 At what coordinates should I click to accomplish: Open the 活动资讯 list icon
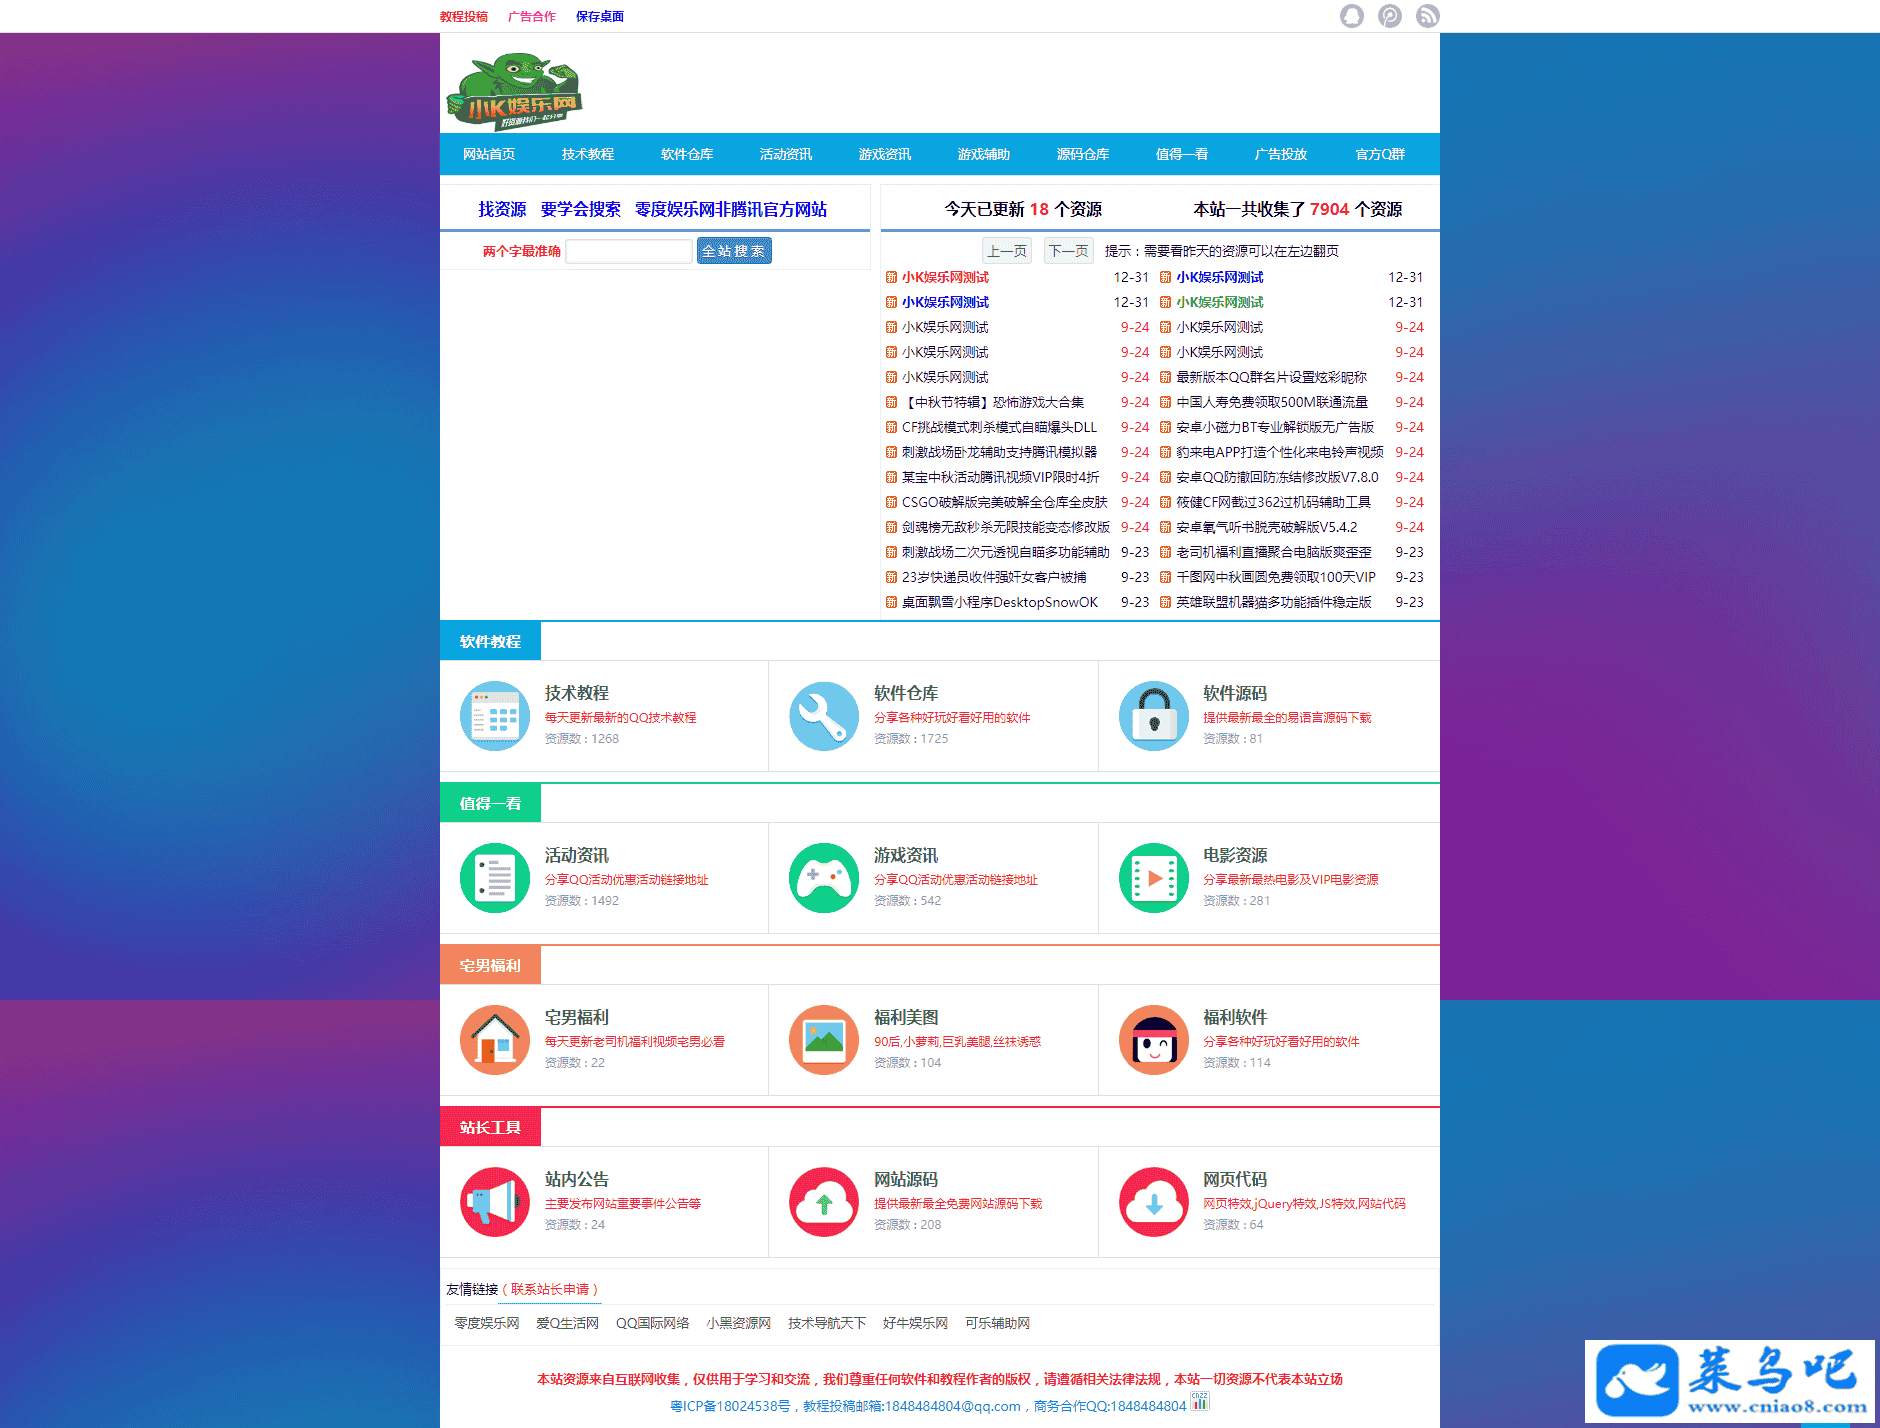(x=495, y=878)
